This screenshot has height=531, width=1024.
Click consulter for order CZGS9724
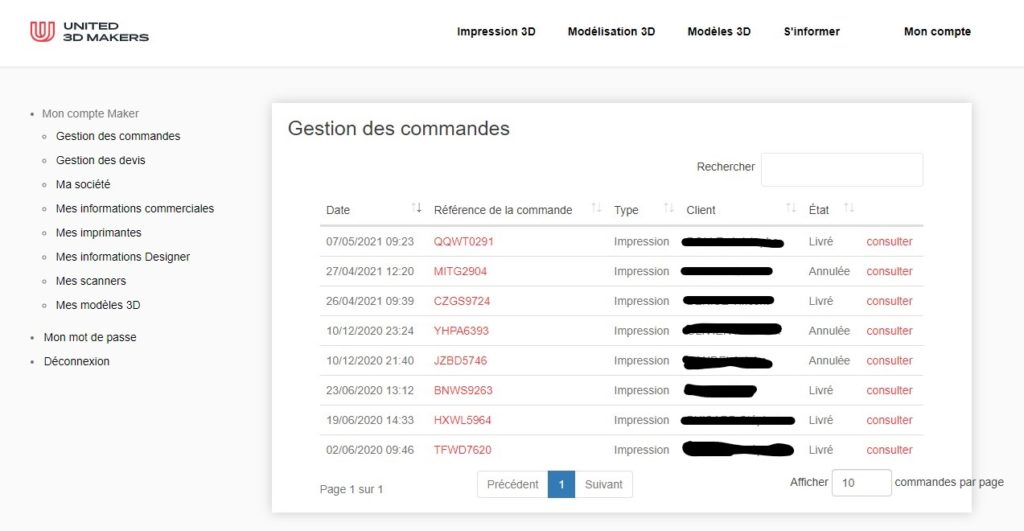(x=889, y=301)
